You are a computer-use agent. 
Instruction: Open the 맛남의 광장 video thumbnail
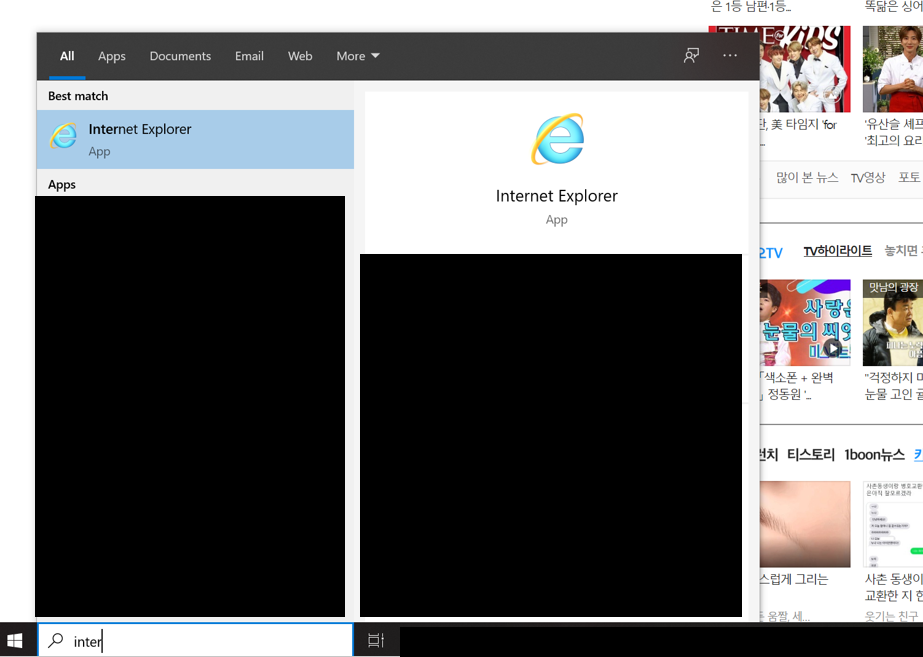893,323
